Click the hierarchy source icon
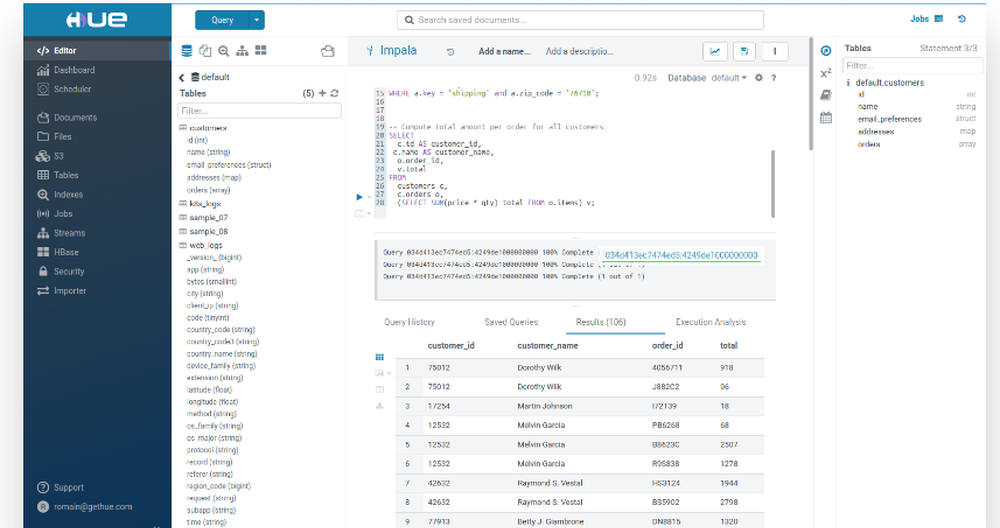Screen dimensions: 1000x528 [242, 51]
